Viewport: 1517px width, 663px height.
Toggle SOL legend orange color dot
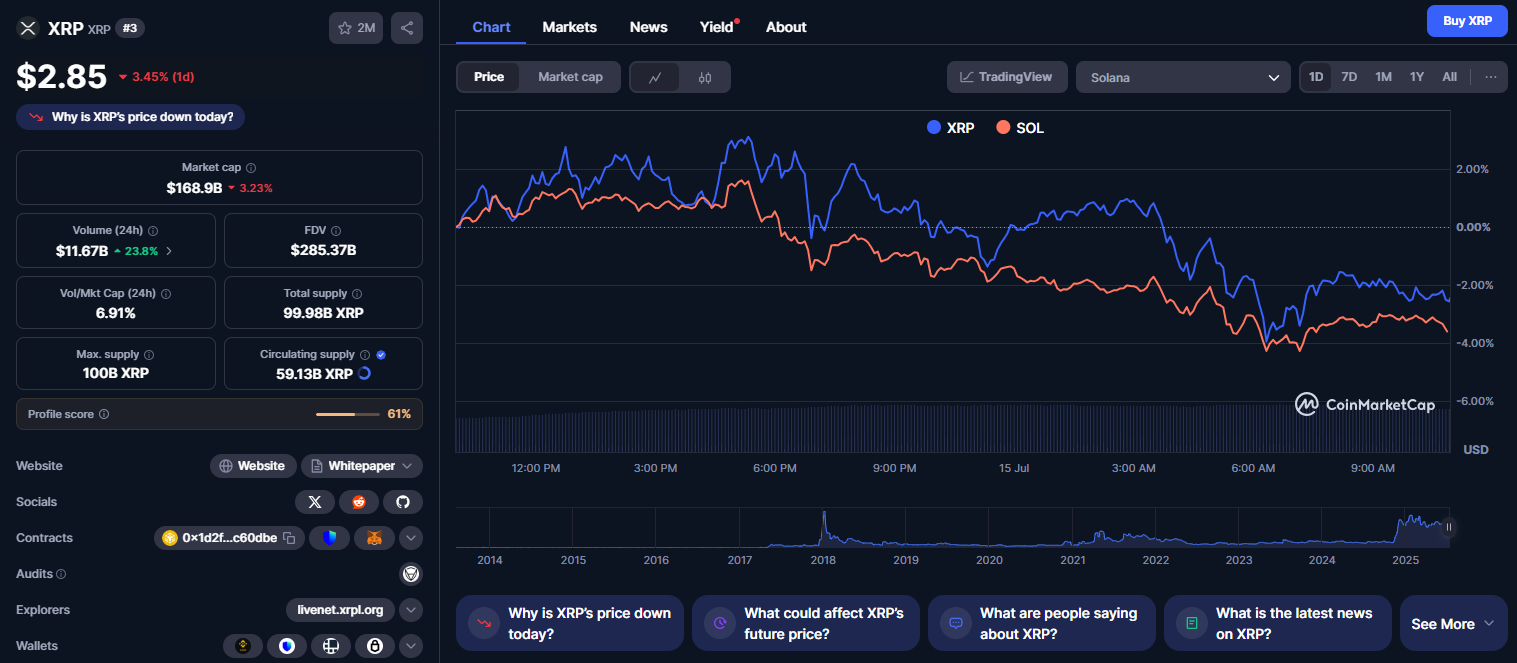pos(1003,128)
